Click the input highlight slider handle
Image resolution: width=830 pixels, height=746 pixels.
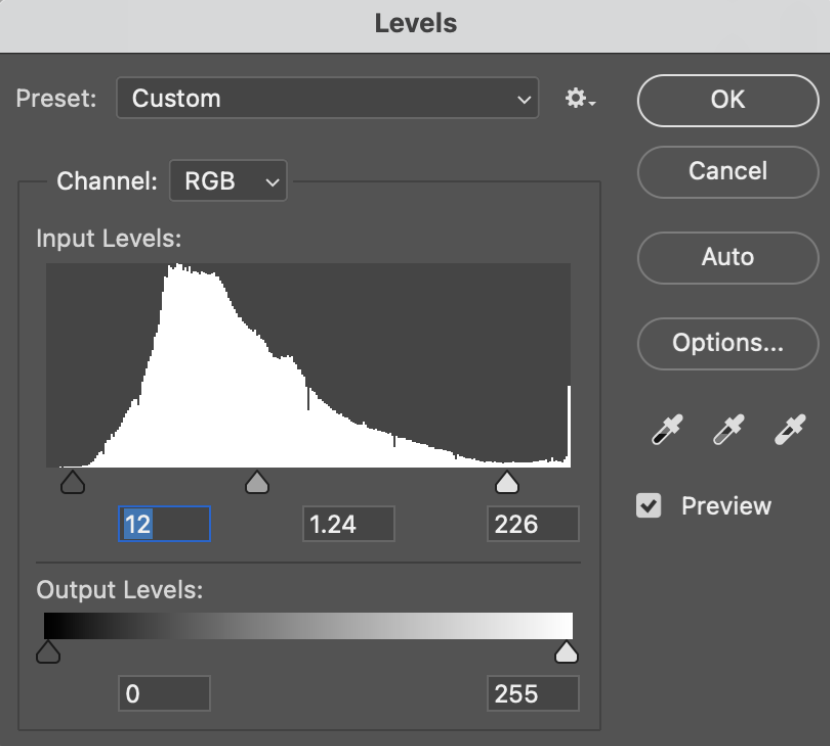coord(507,482)
